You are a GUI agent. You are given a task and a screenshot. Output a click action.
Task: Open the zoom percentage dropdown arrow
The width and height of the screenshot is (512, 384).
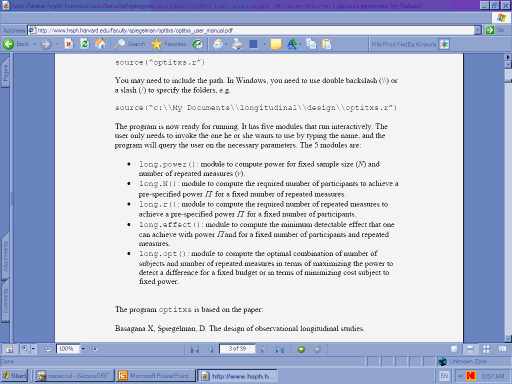[x=83, y=349]
